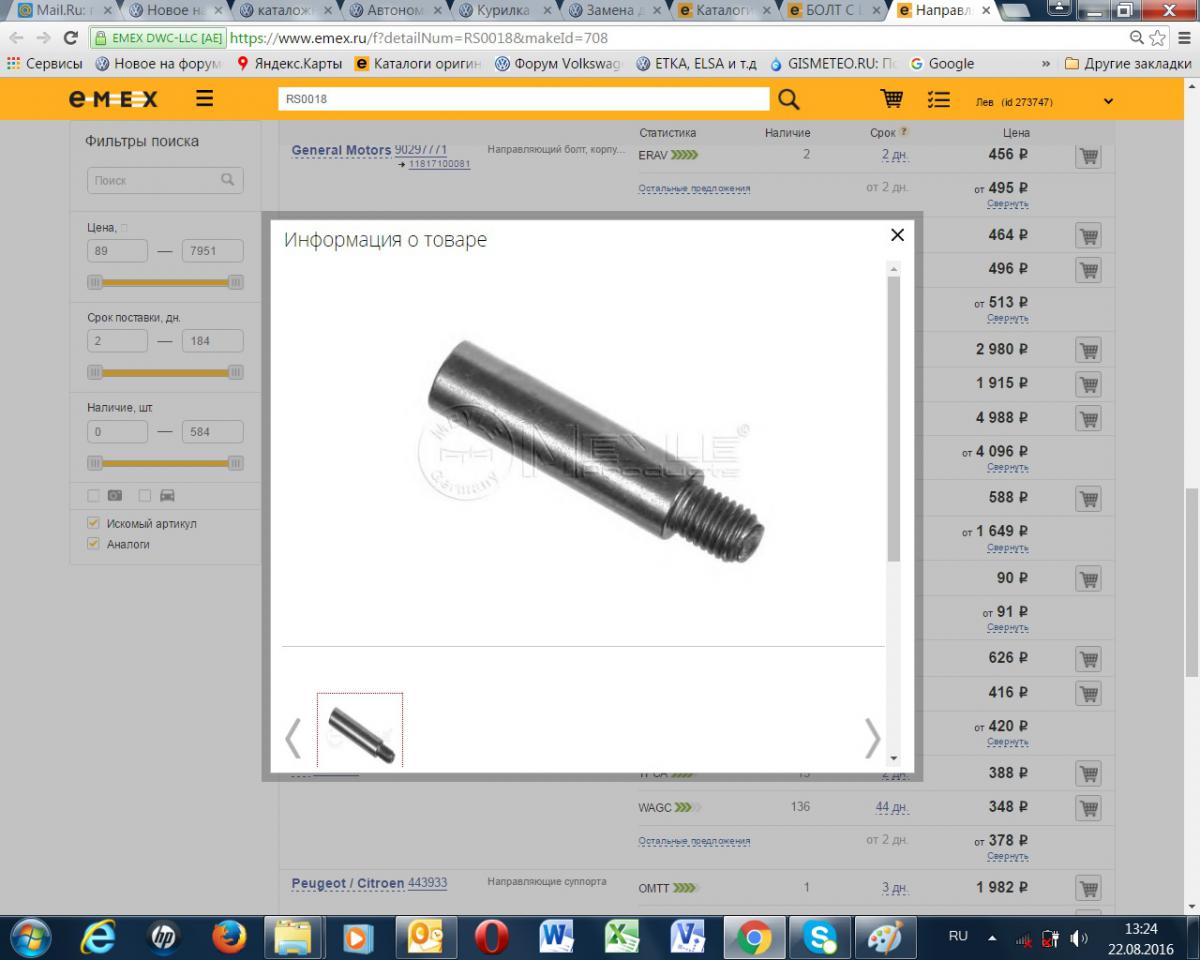Switch to the Автоном browser tab

tap(395, 11)
